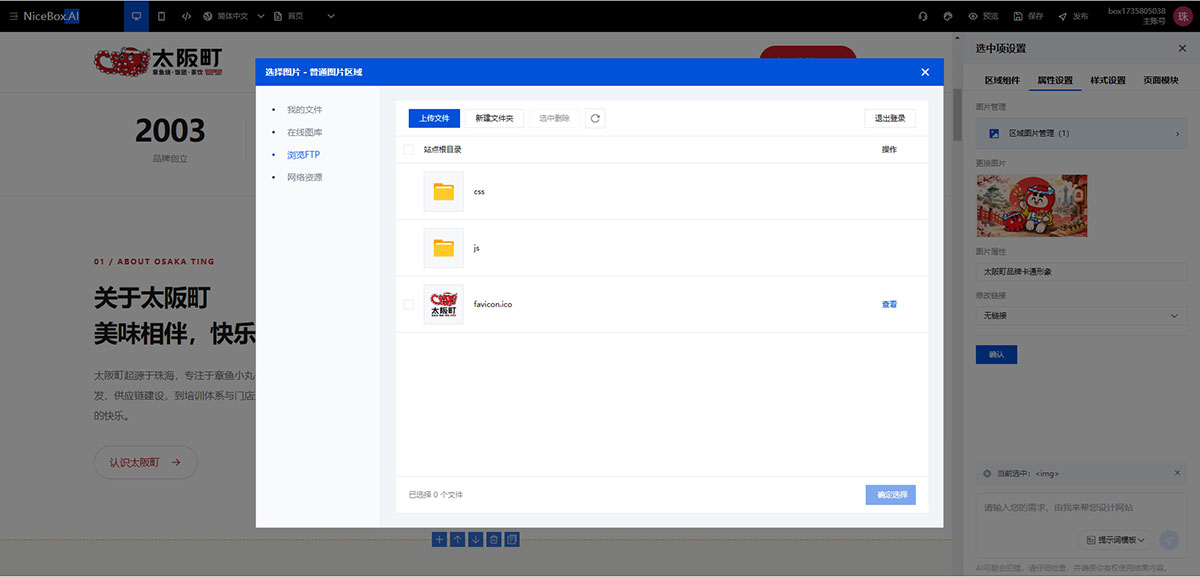Delete the block with trash icon

(x=494, y=539)
